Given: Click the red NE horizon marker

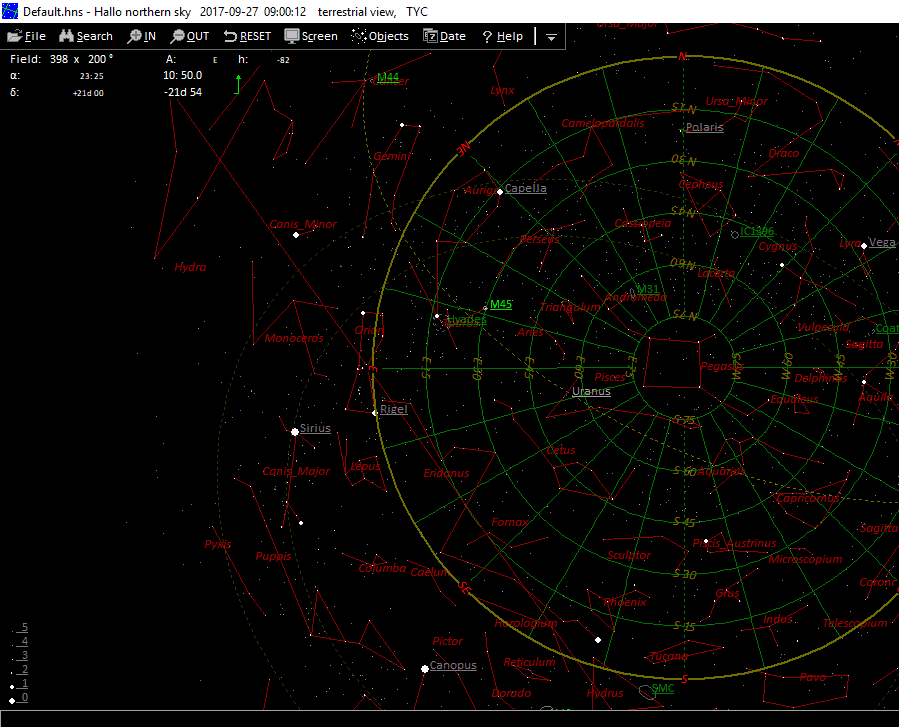Looking at the screenshot, I should click(463, 148).
